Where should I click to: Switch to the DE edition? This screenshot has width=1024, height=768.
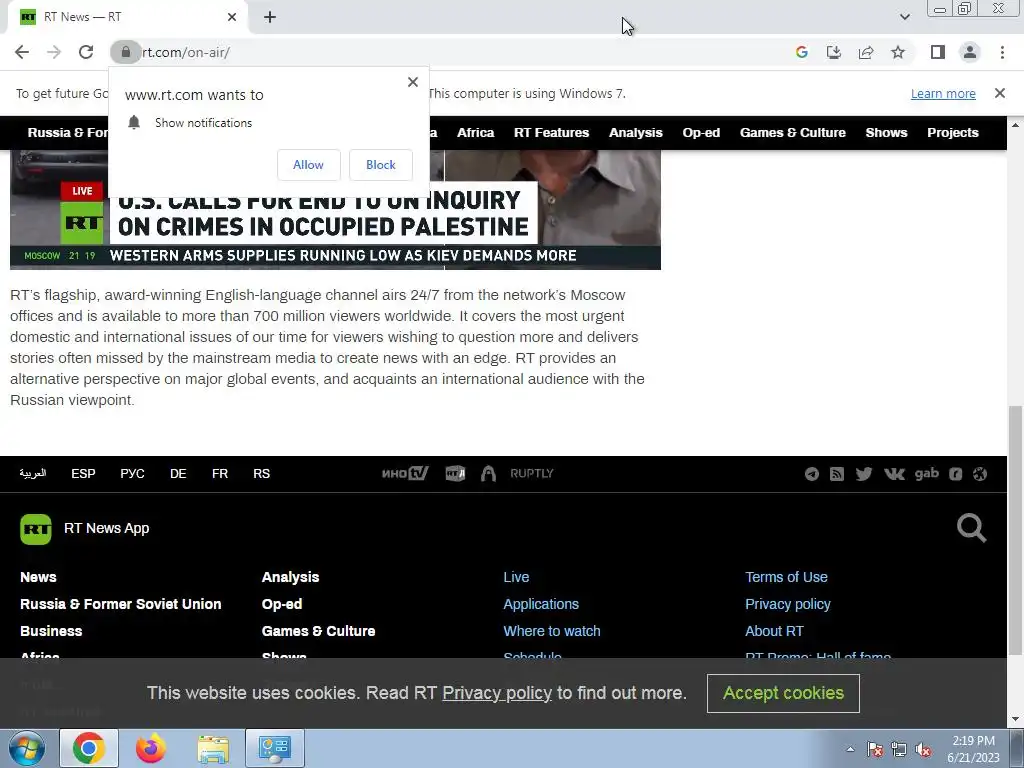click(x=178, y=473)
